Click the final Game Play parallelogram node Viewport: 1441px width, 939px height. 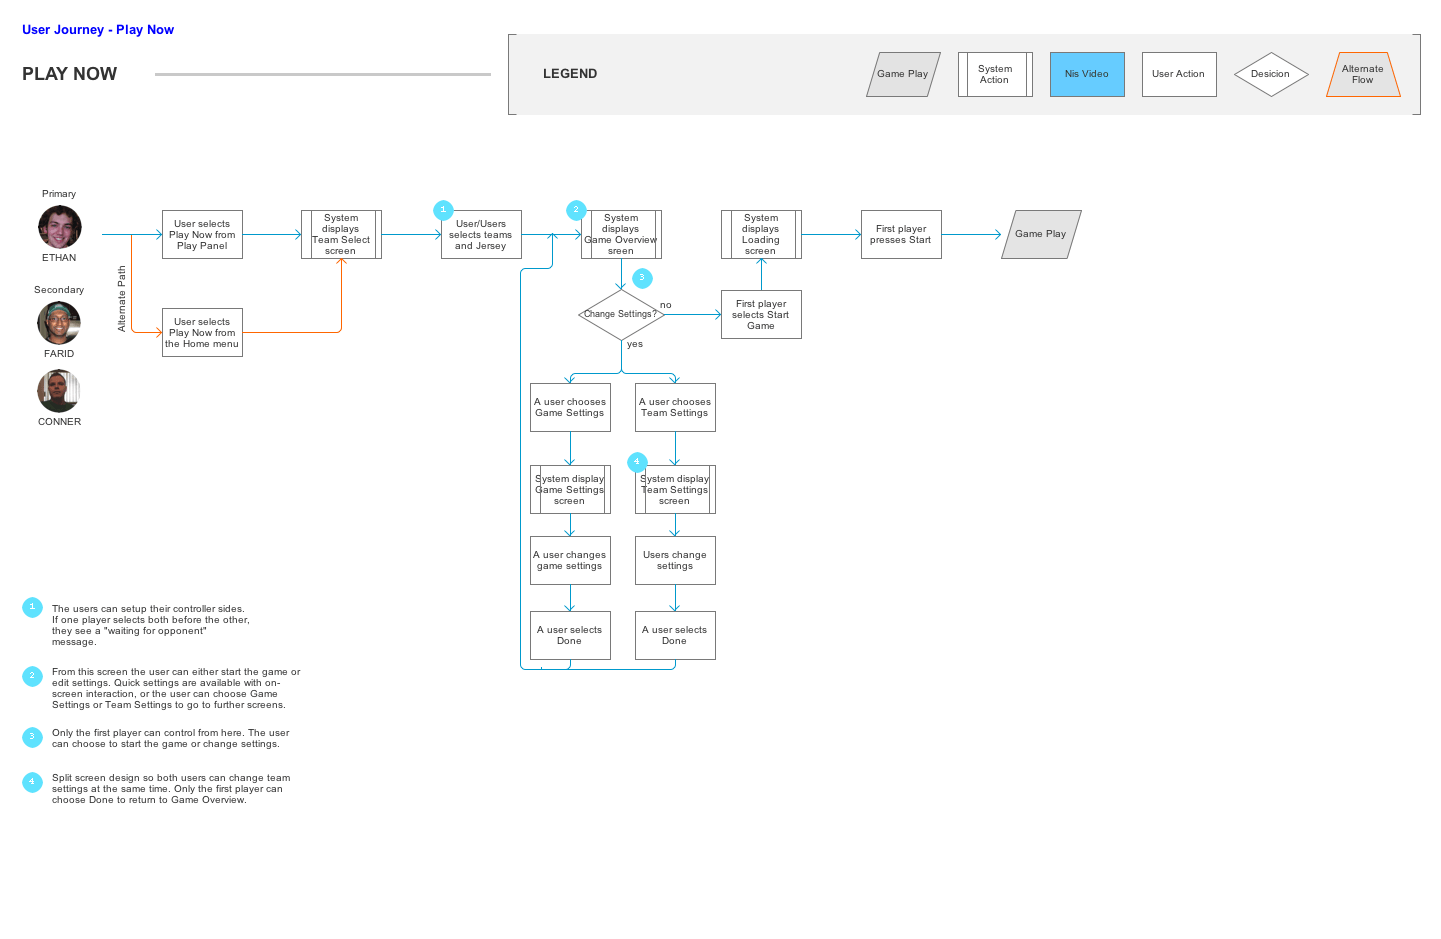click(1040, 233)
